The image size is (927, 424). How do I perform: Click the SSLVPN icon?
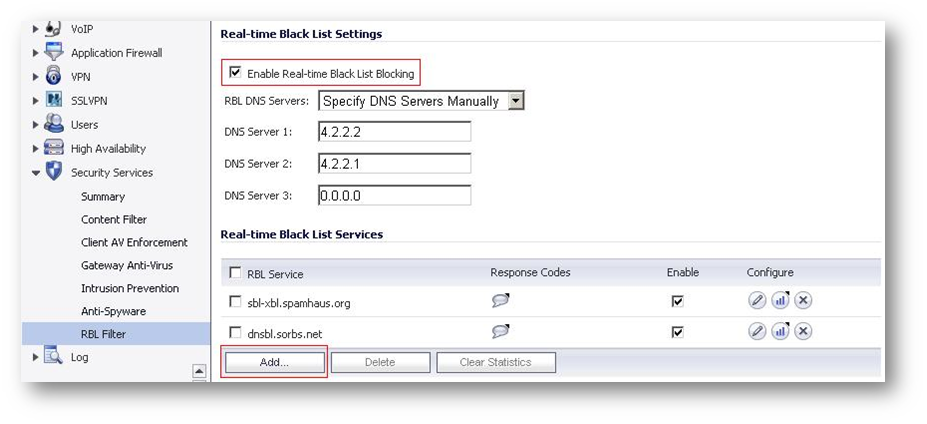tap(54, 101)
